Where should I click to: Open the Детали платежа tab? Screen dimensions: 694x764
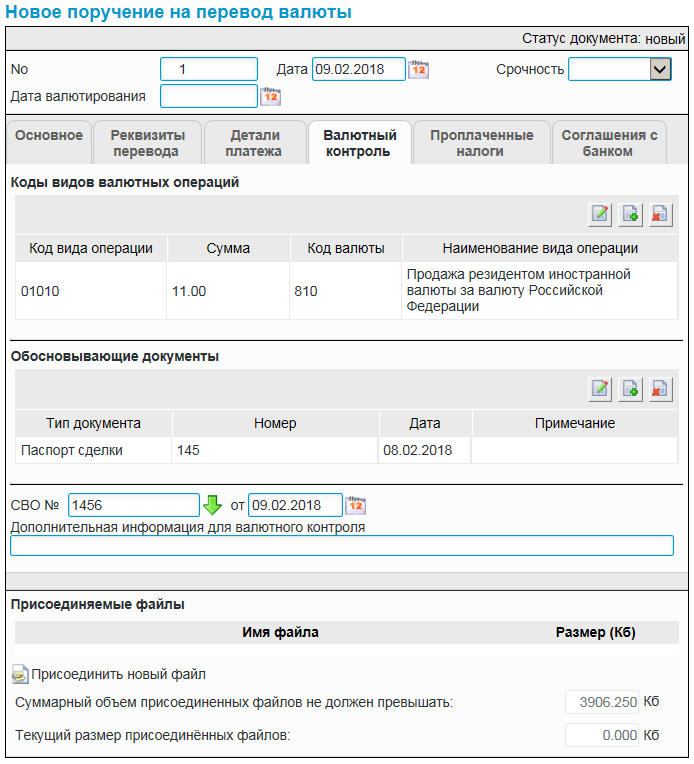point(254,143)
